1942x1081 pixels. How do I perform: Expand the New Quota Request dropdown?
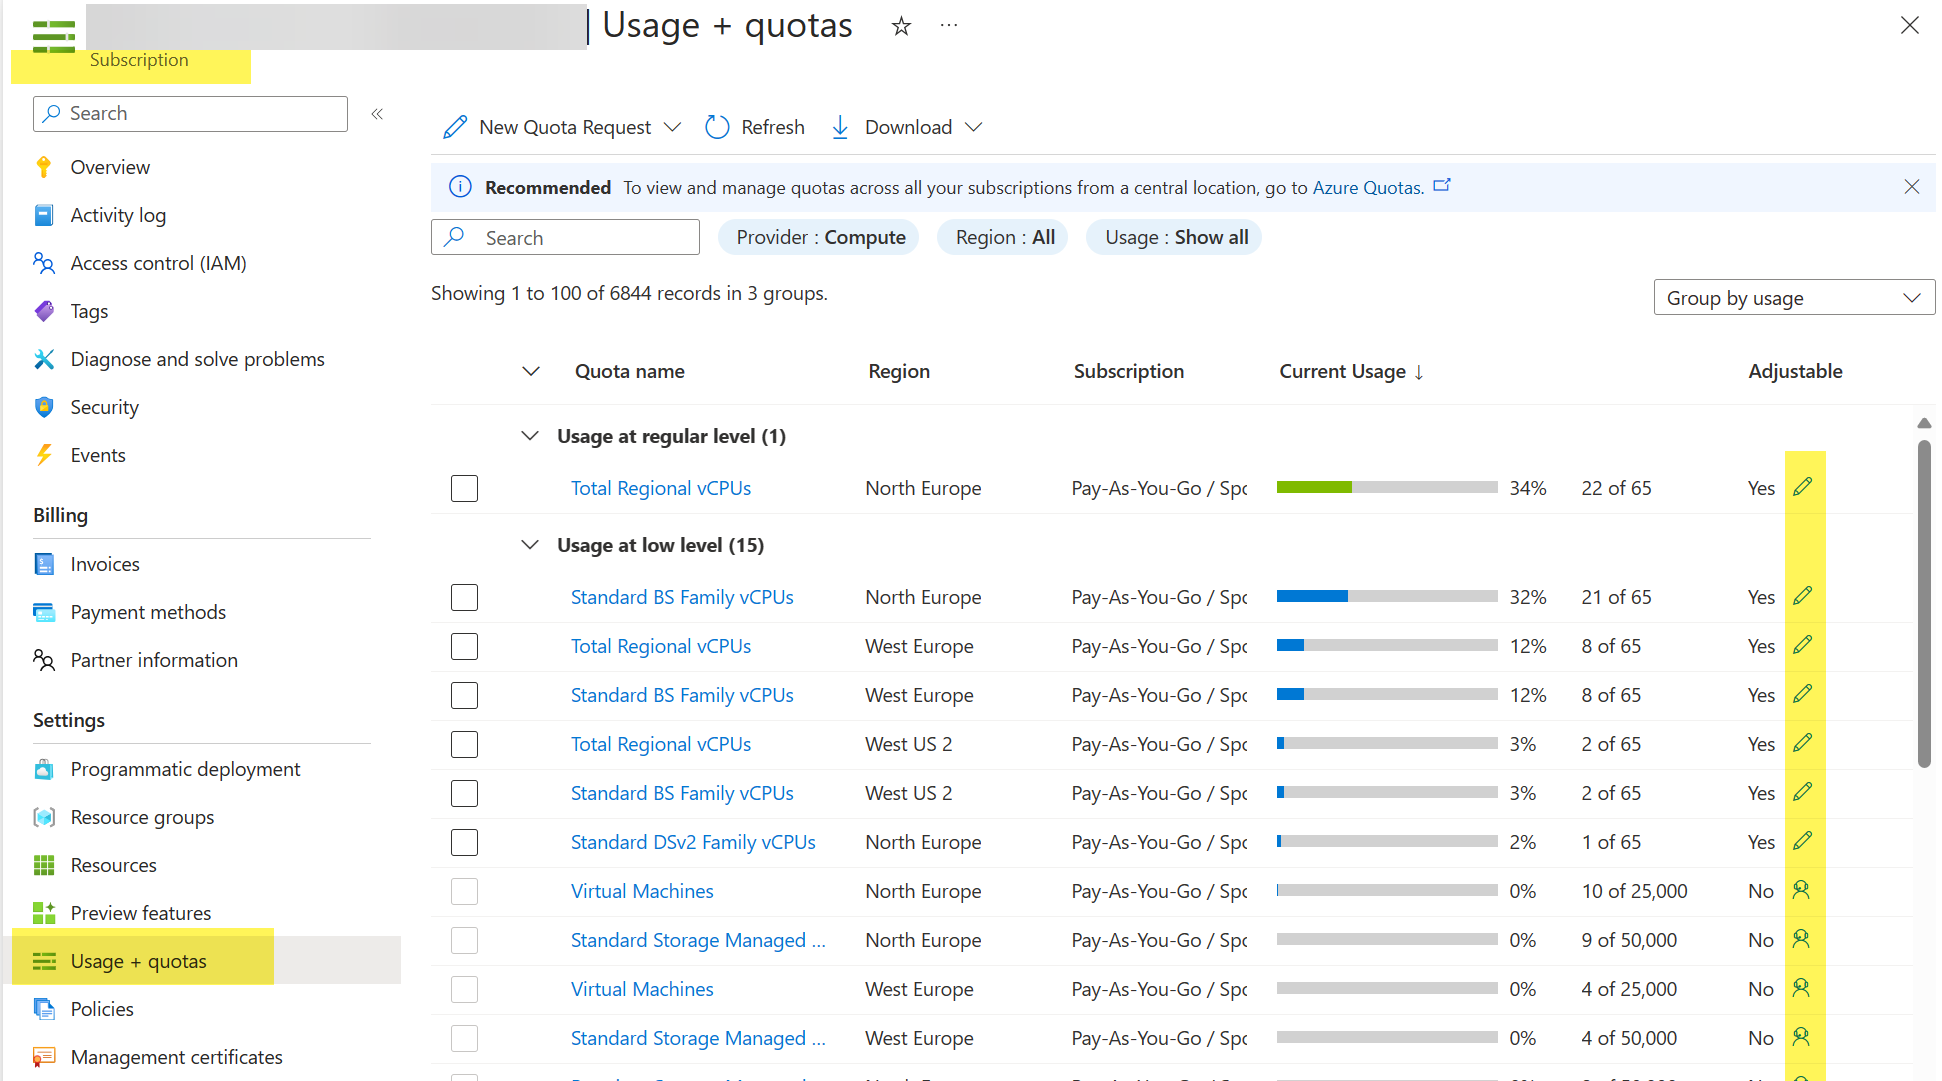[672, 126]
